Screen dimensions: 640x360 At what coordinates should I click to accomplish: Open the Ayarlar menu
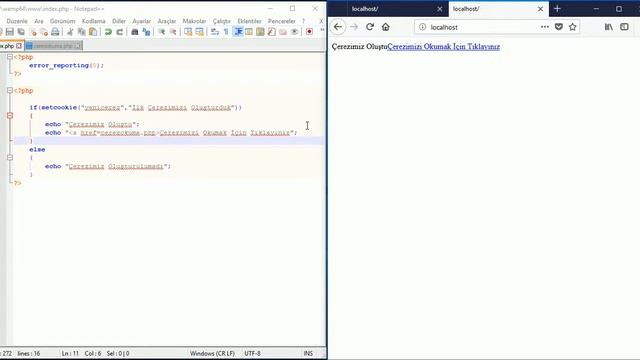pyautogui.click(x=142, y=21)
